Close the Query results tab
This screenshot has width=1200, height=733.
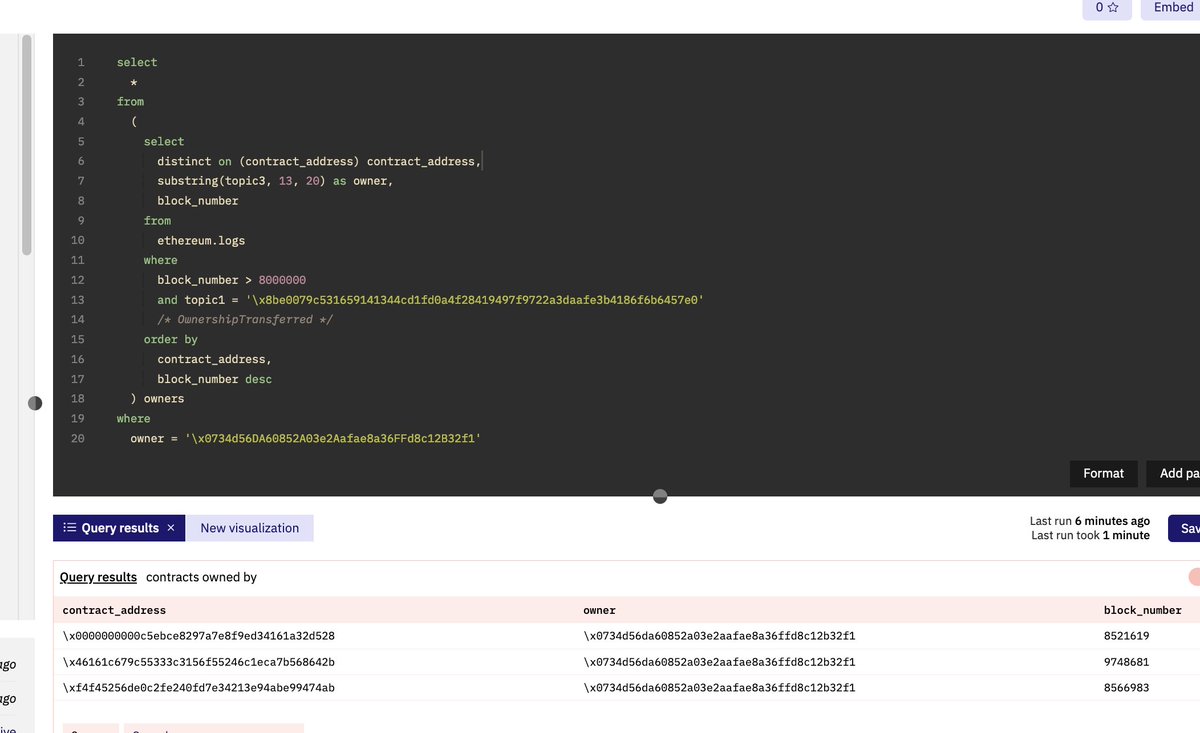pos(171,528)
